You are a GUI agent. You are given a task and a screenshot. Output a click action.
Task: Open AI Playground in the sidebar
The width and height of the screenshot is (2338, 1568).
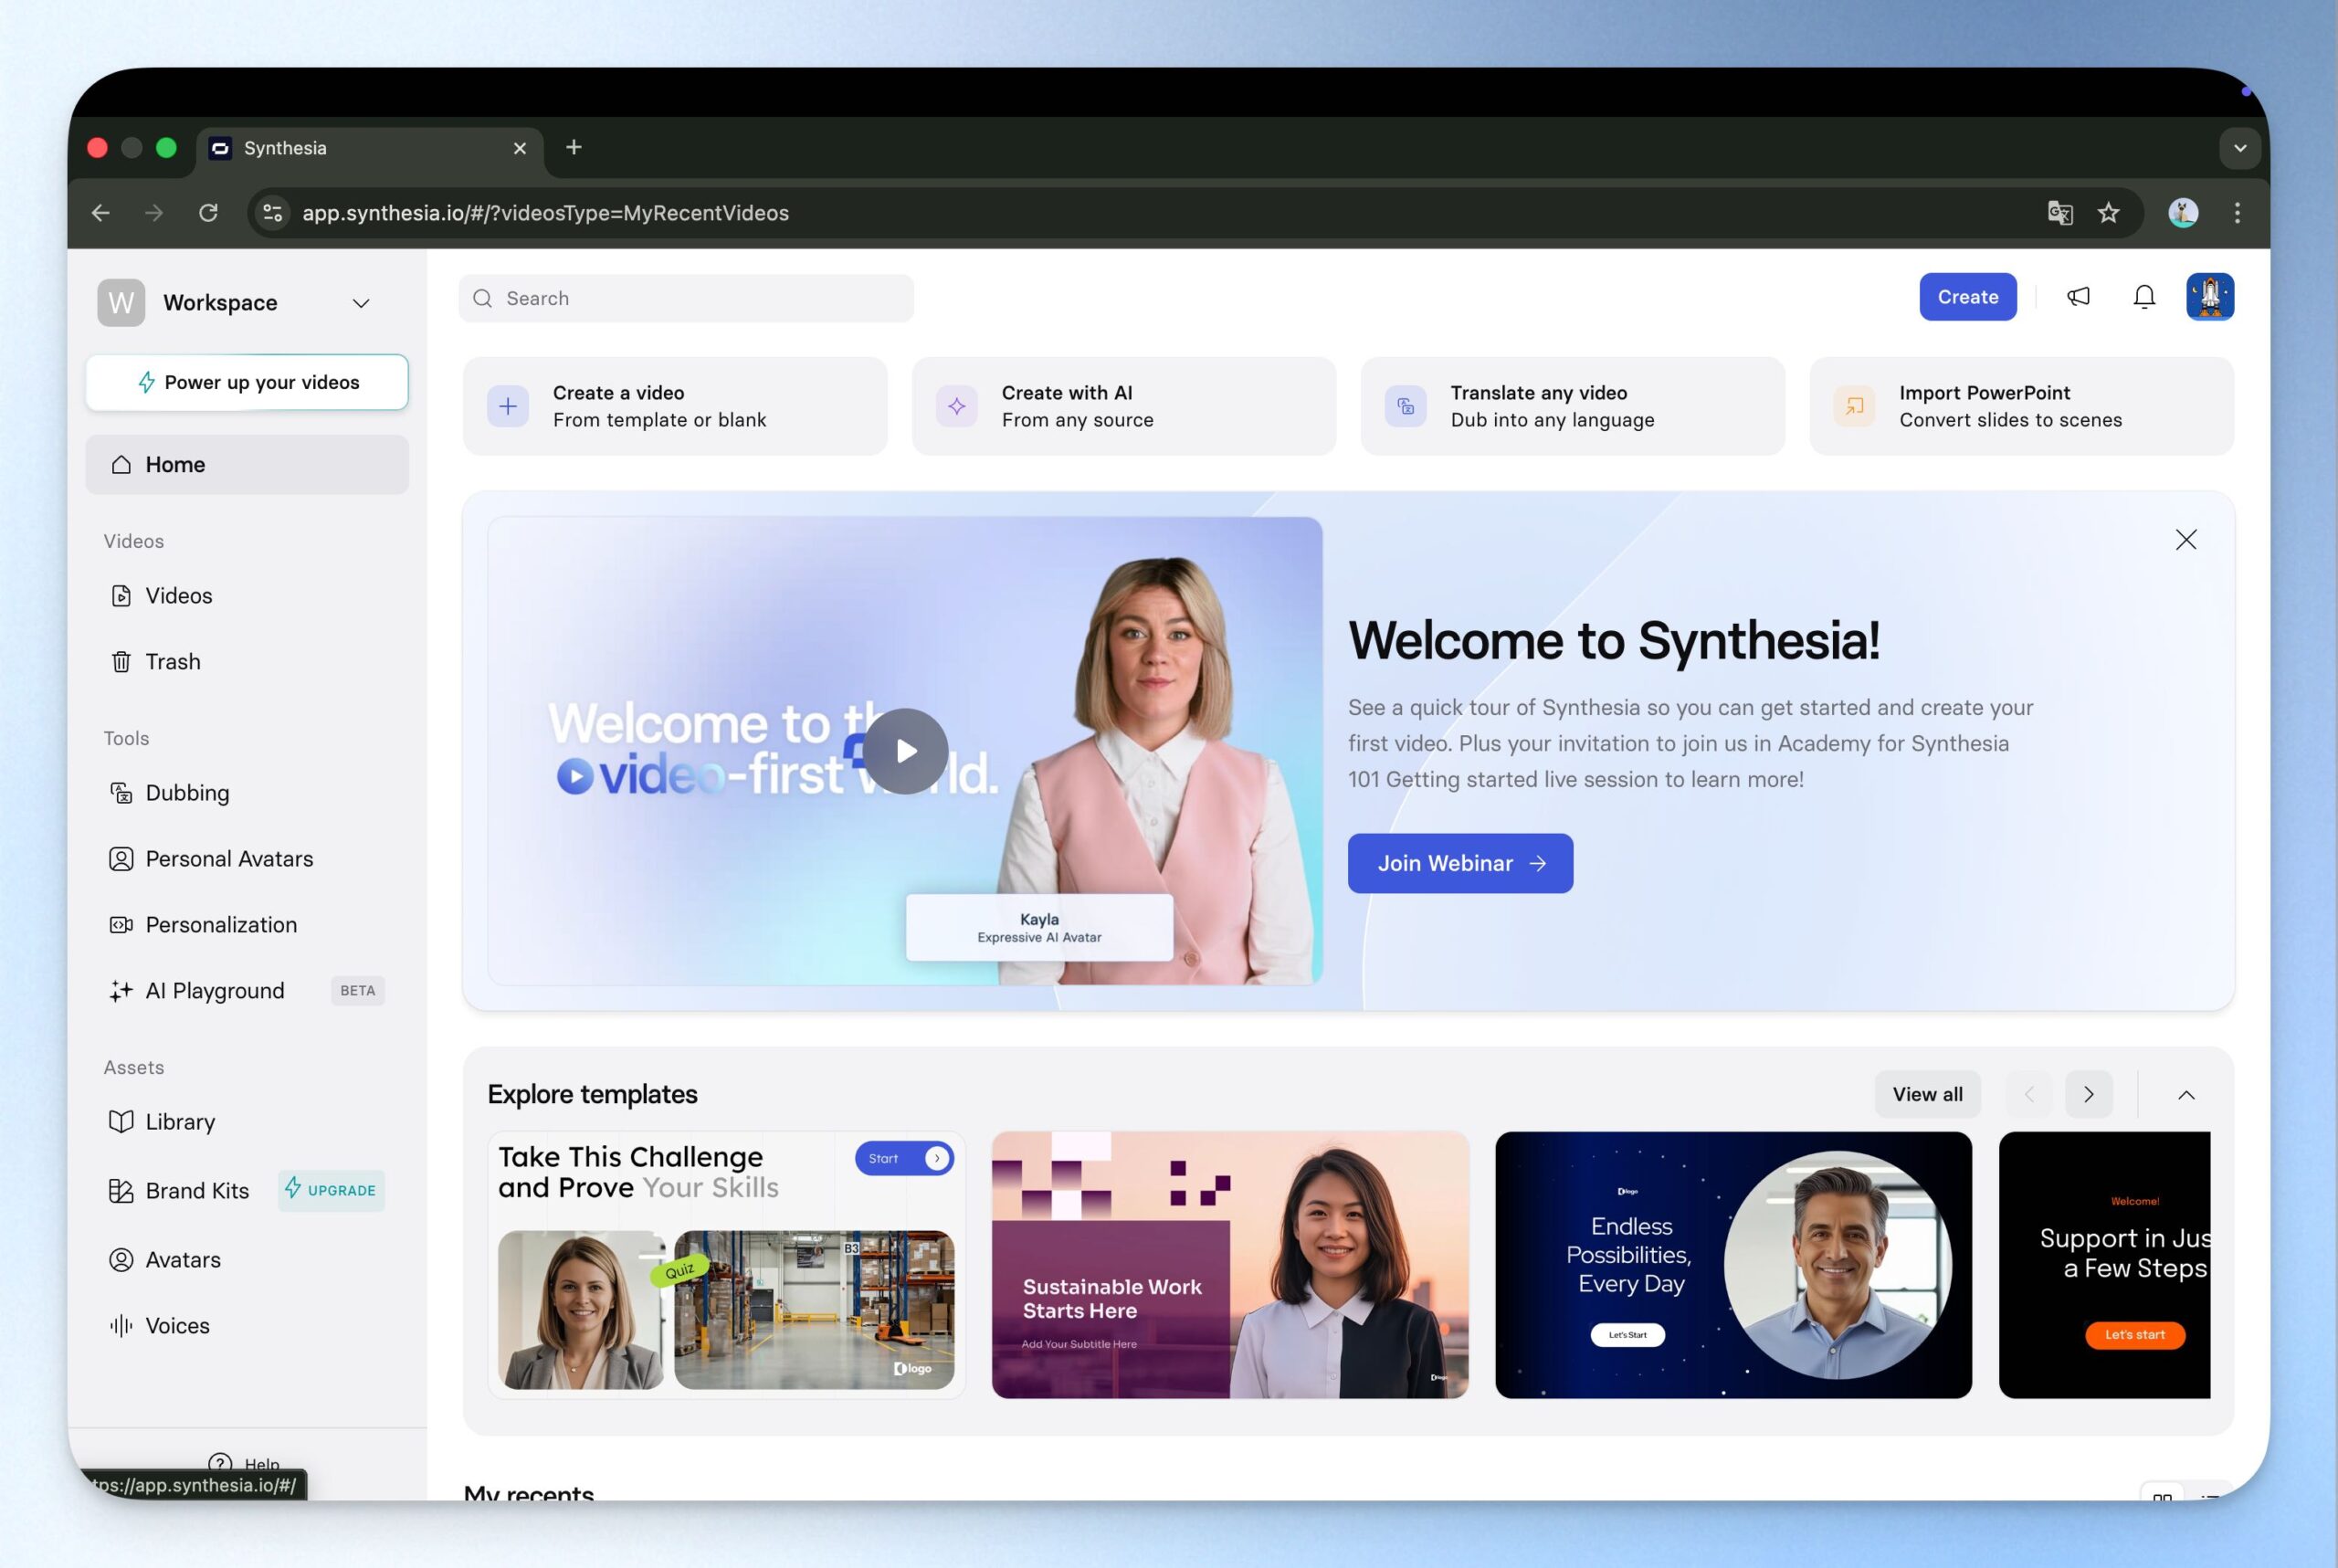click(214, 991)
